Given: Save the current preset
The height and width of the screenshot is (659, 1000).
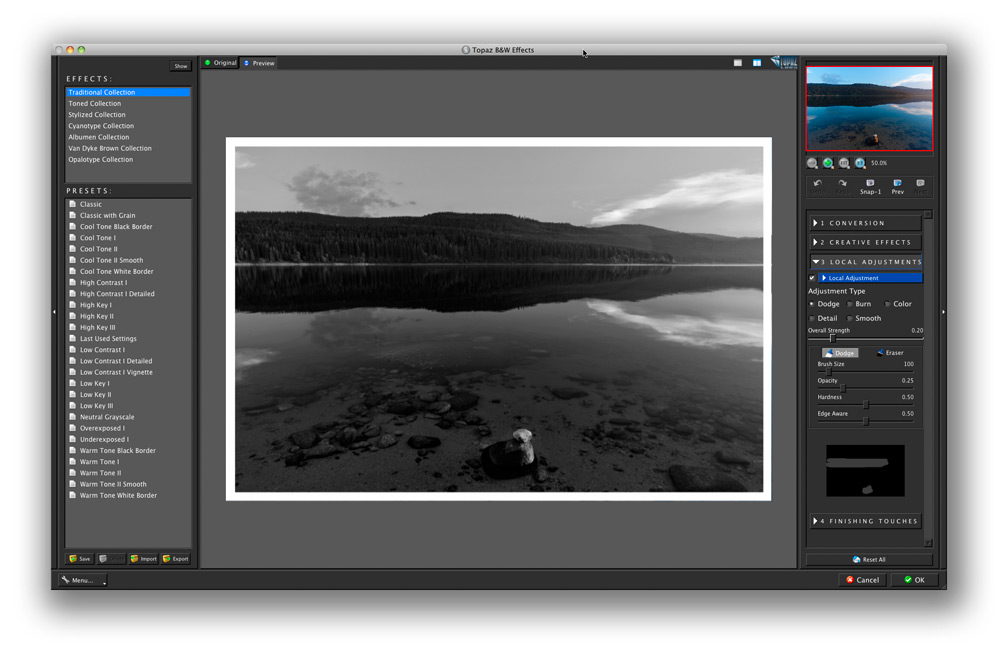Looking at the screenshot, I should click(x=80, y=559).
